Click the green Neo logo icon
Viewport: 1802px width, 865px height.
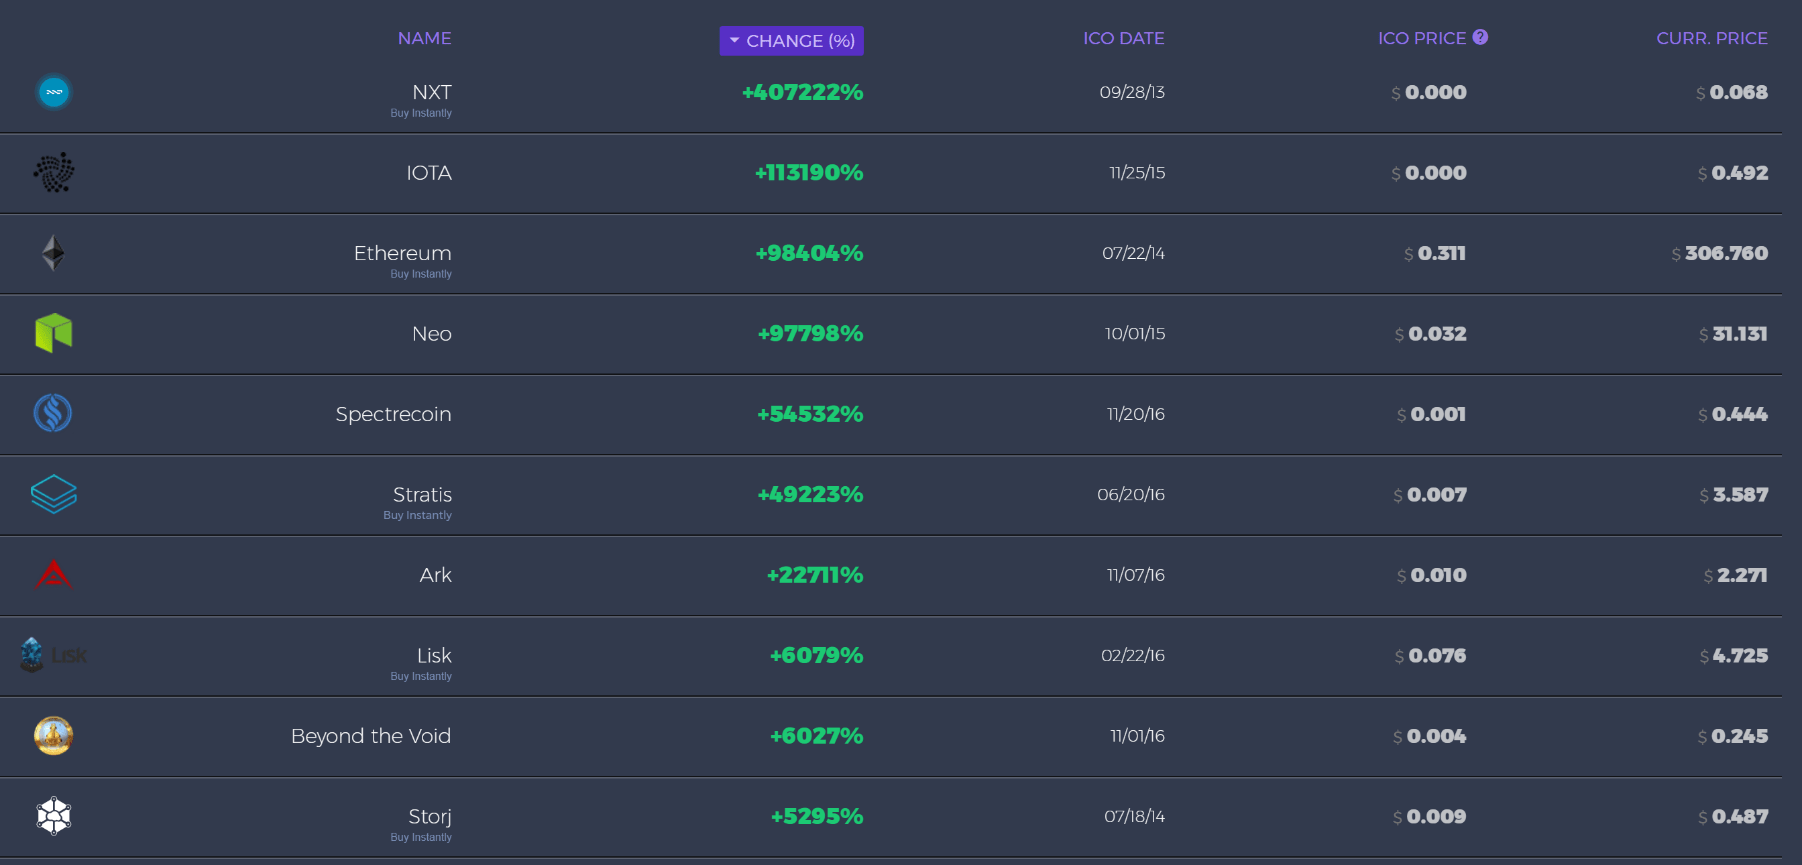tap(54, 333)
